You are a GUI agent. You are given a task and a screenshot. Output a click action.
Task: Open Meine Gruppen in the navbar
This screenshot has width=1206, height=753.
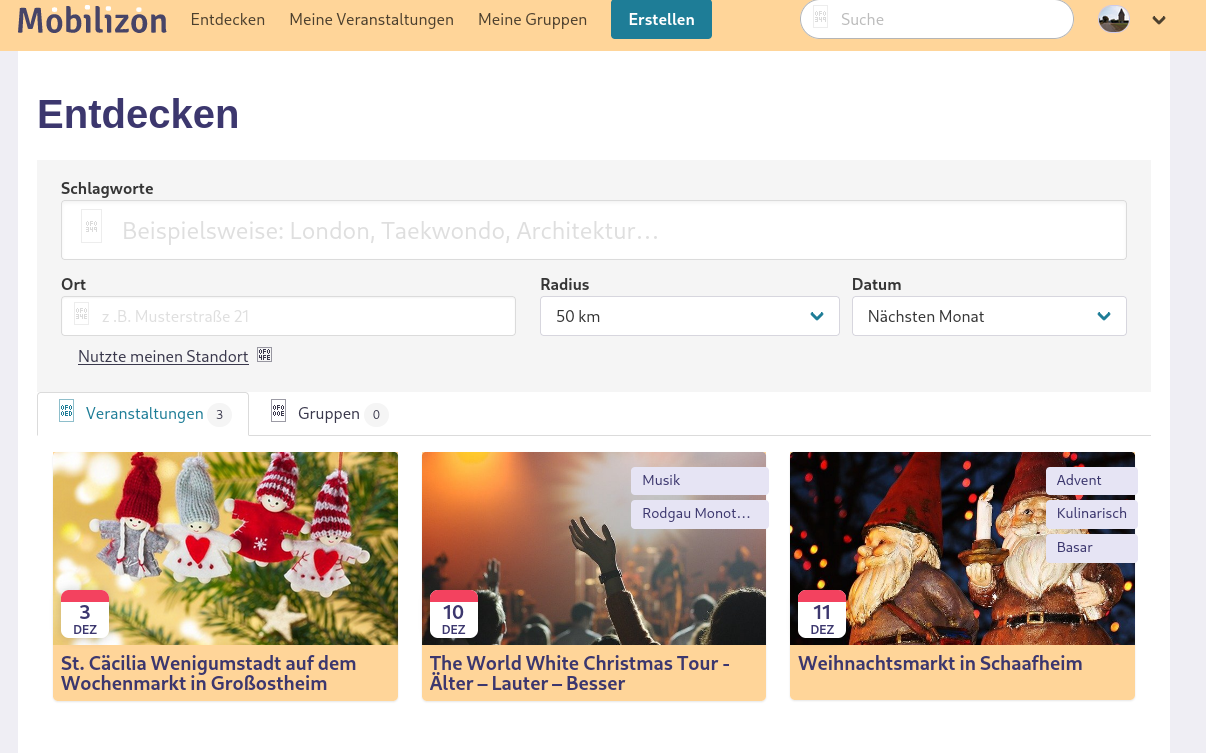point(532,19)
